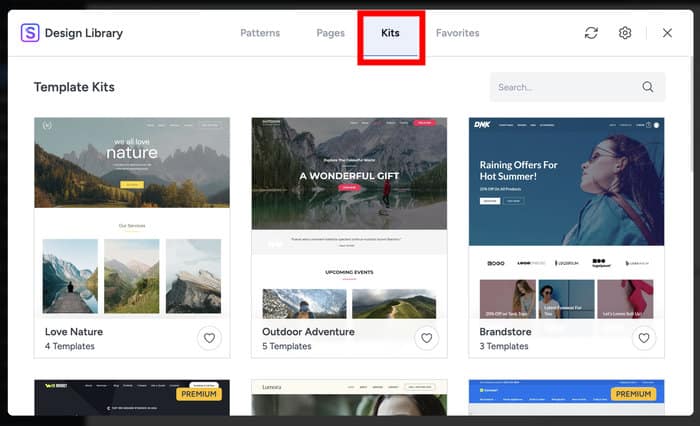Screen dimensions: 700x426
Task: Open the Favorites tab
Action: [x=457, y=33]
